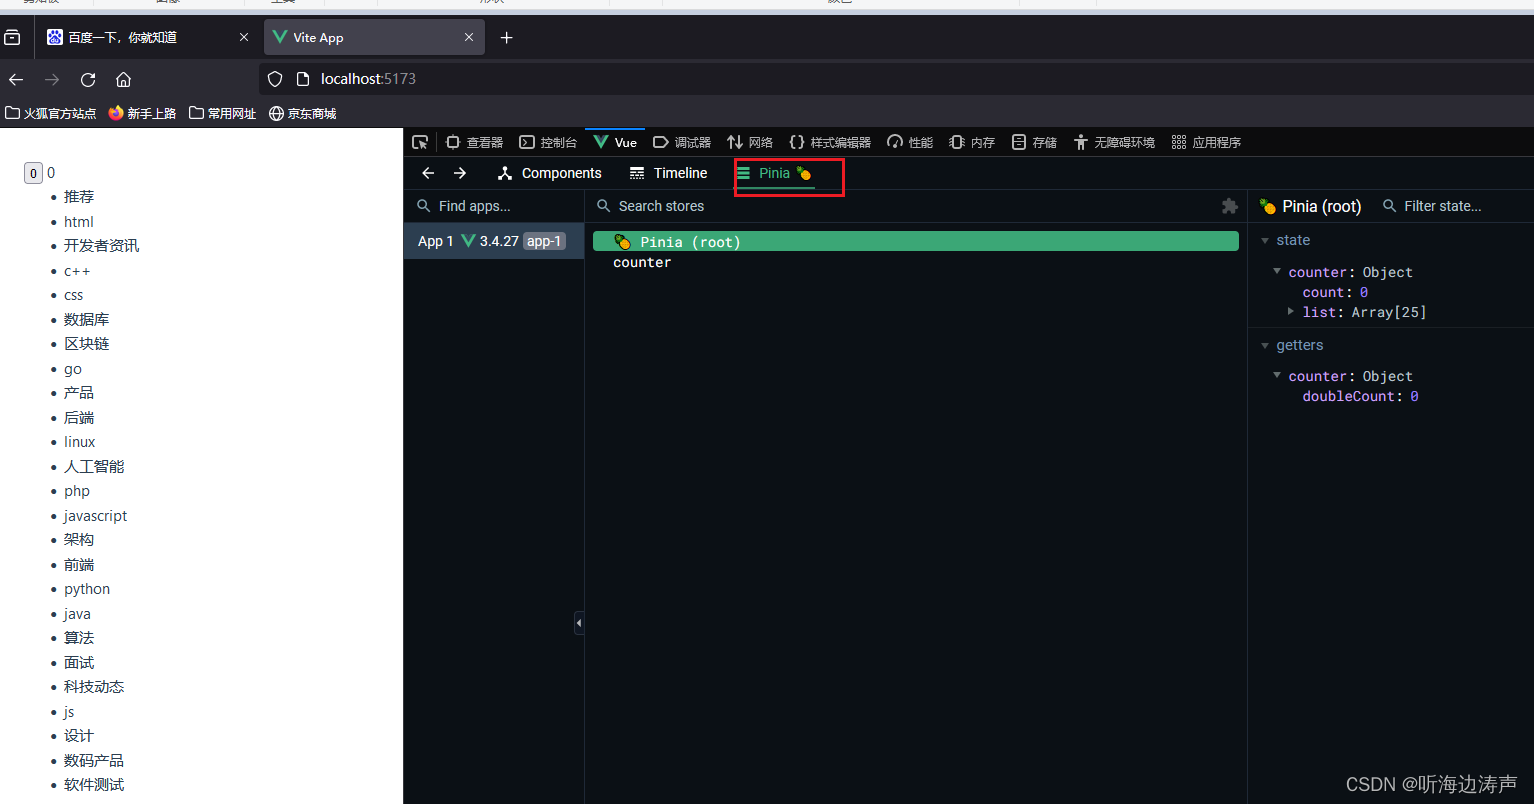This screenshot has height=804, width=1534.
Task: Close the Vite App tab
Action: coord(469,37)
